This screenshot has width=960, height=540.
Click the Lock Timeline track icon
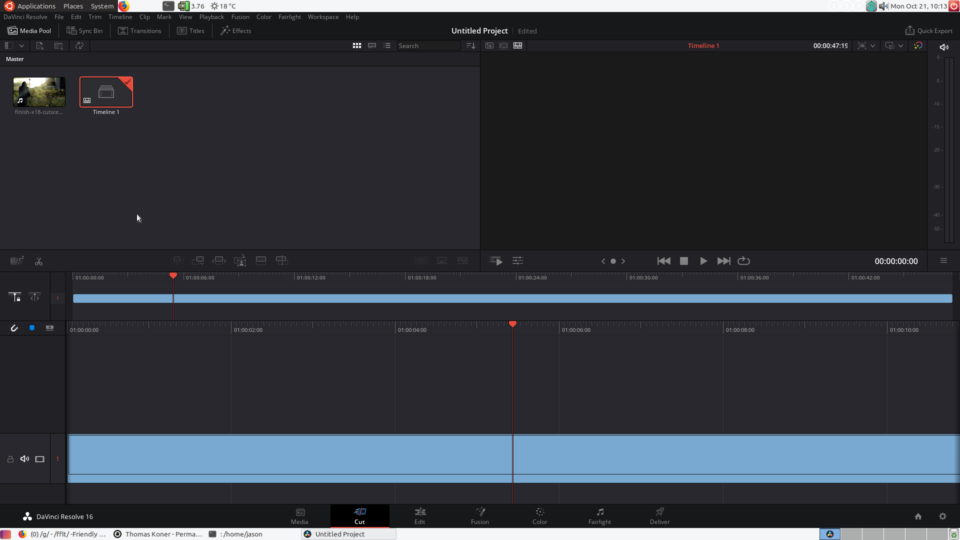click(x=15, y=297)
